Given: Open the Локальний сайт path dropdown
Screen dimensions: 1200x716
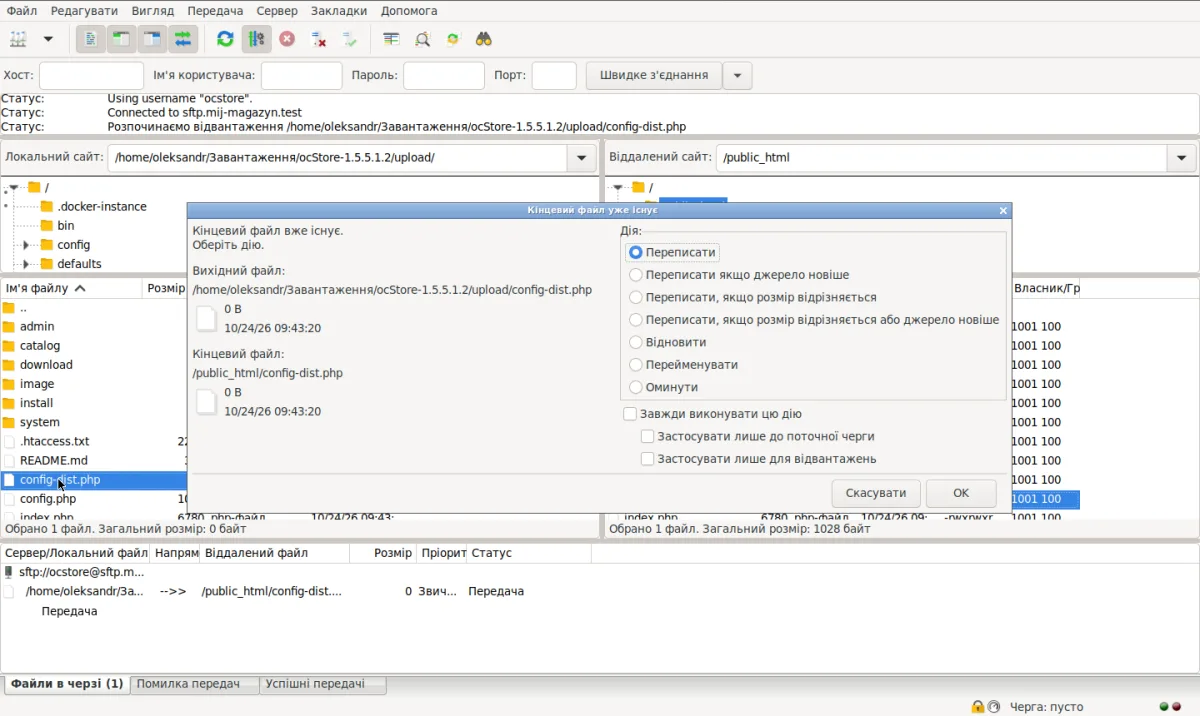Looking at the screenshot, I should coord(582,158).
